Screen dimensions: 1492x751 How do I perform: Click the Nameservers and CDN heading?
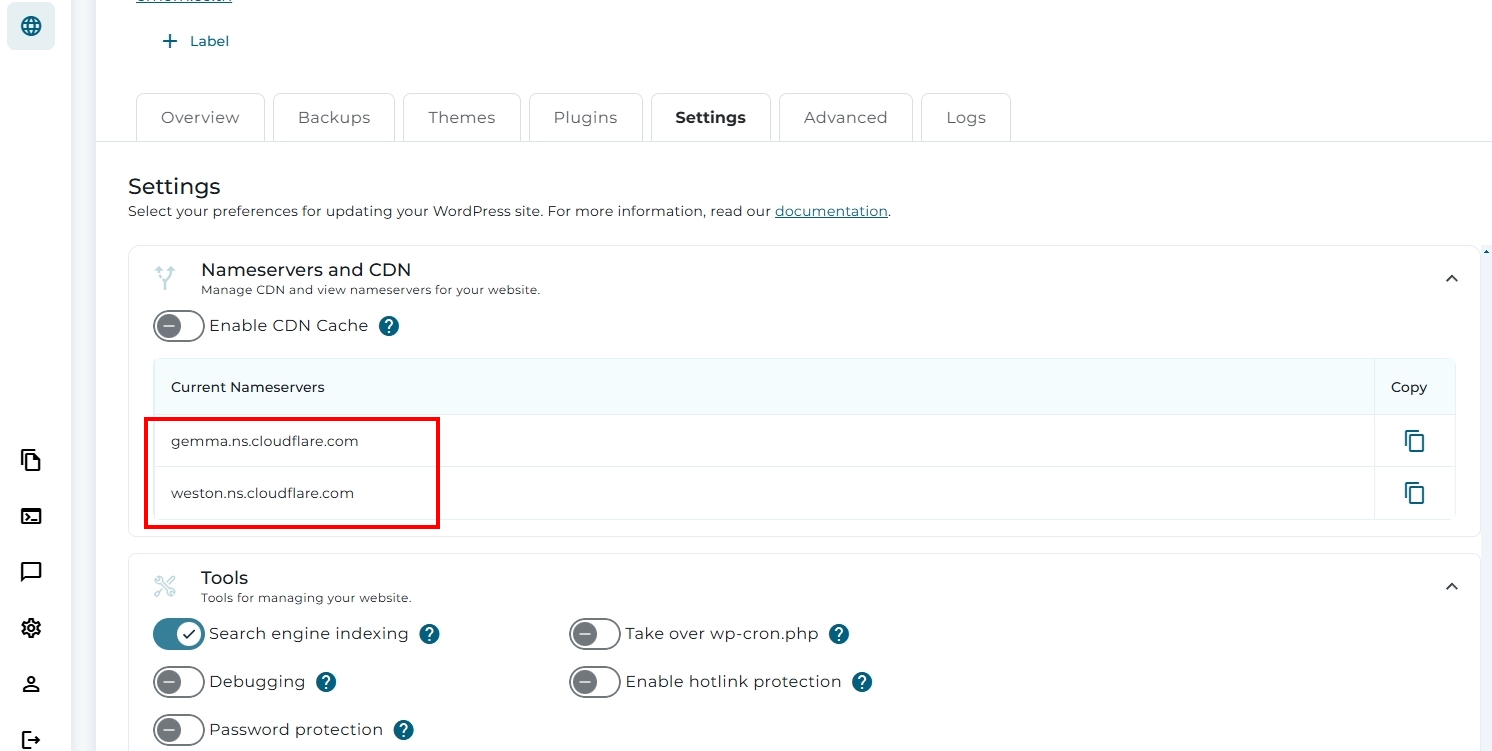click(306, 270)
